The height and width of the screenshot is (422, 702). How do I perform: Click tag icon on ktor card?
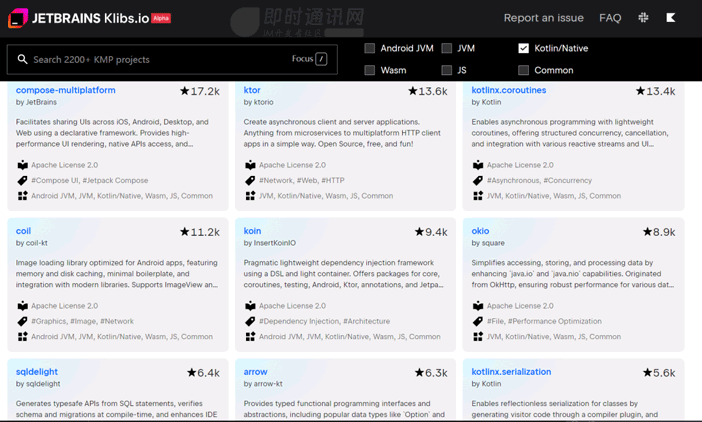tap(250, 180)
